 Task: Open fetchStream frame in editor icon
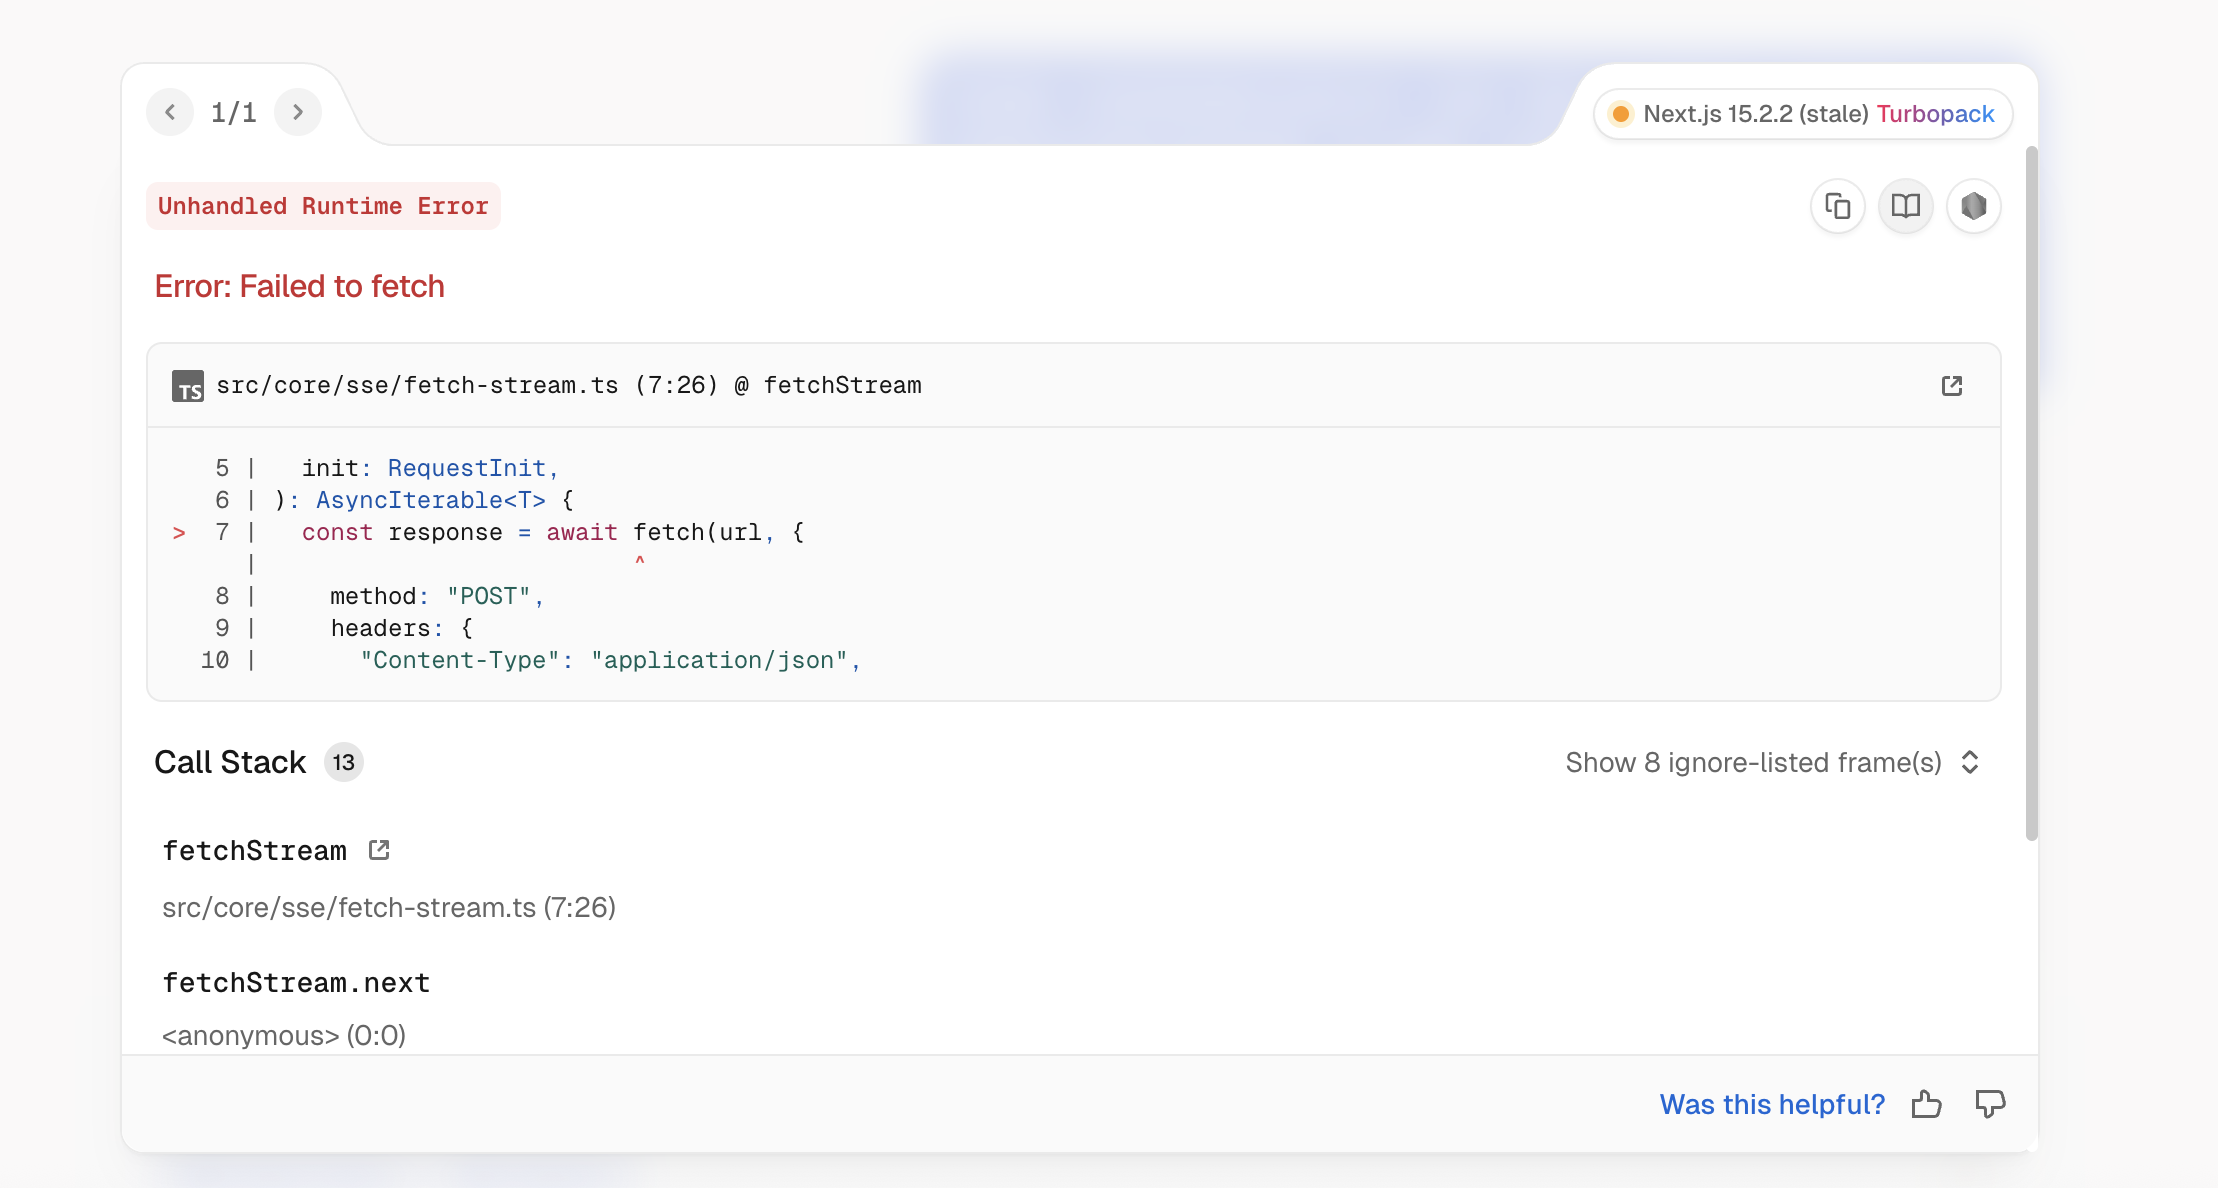coord(379,850)
